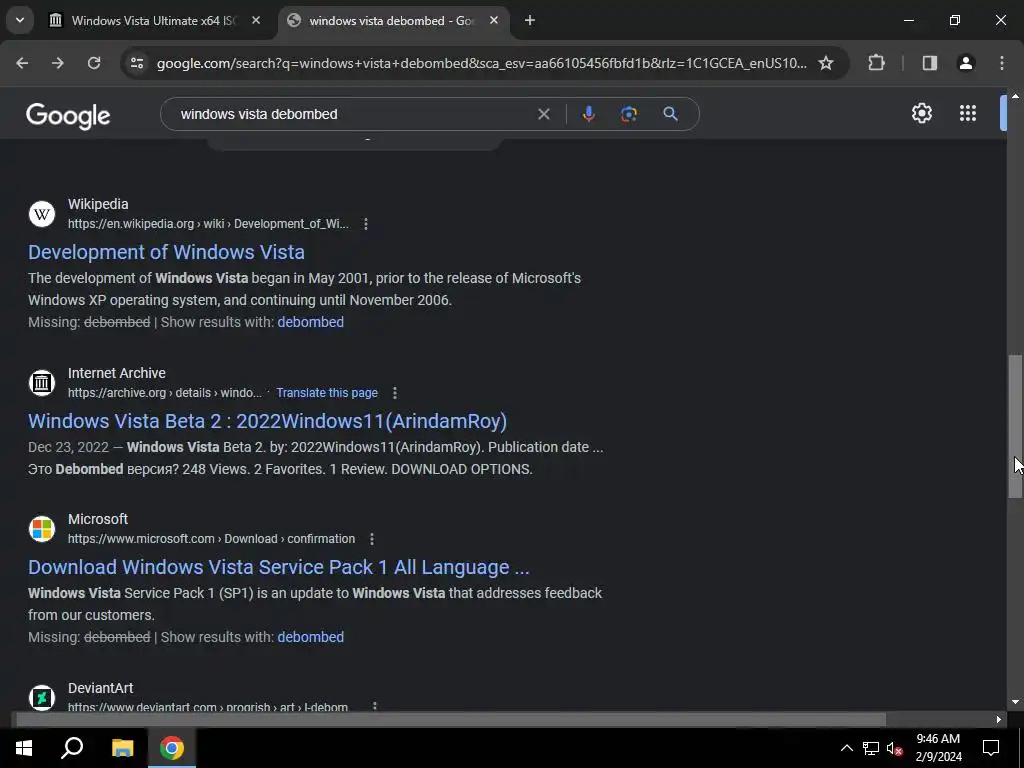This screenshot has height=768, width=1024.
Task: Click the horizontal scrollbar thumb
Action: point(451,719)
